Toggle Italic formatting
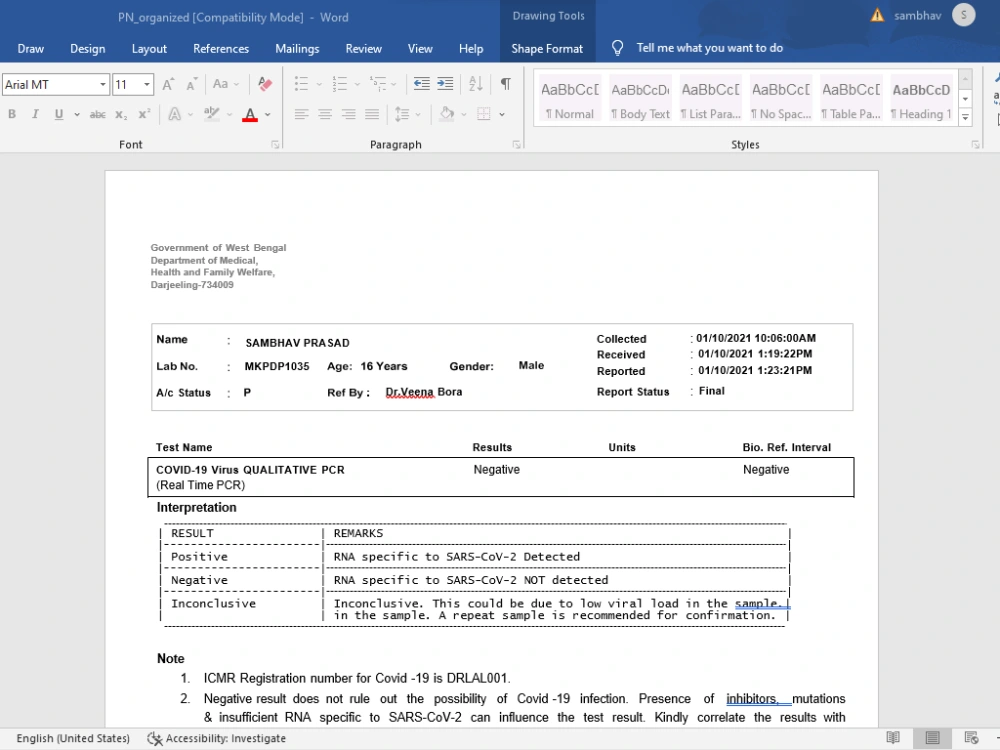This screenshot has height=750, width=1000. 35,114
